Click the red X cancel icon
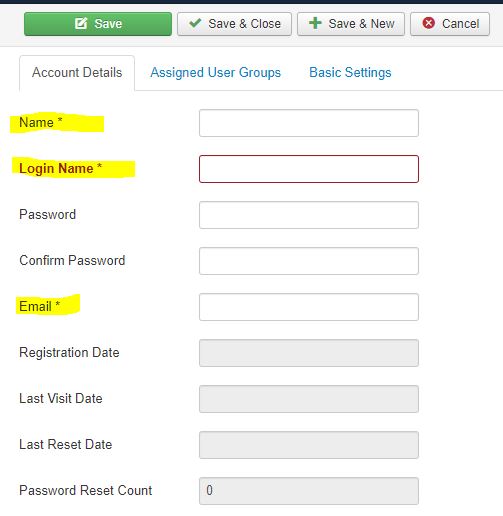This screenshot has width=503, height=516. click(x=429, y=23)
